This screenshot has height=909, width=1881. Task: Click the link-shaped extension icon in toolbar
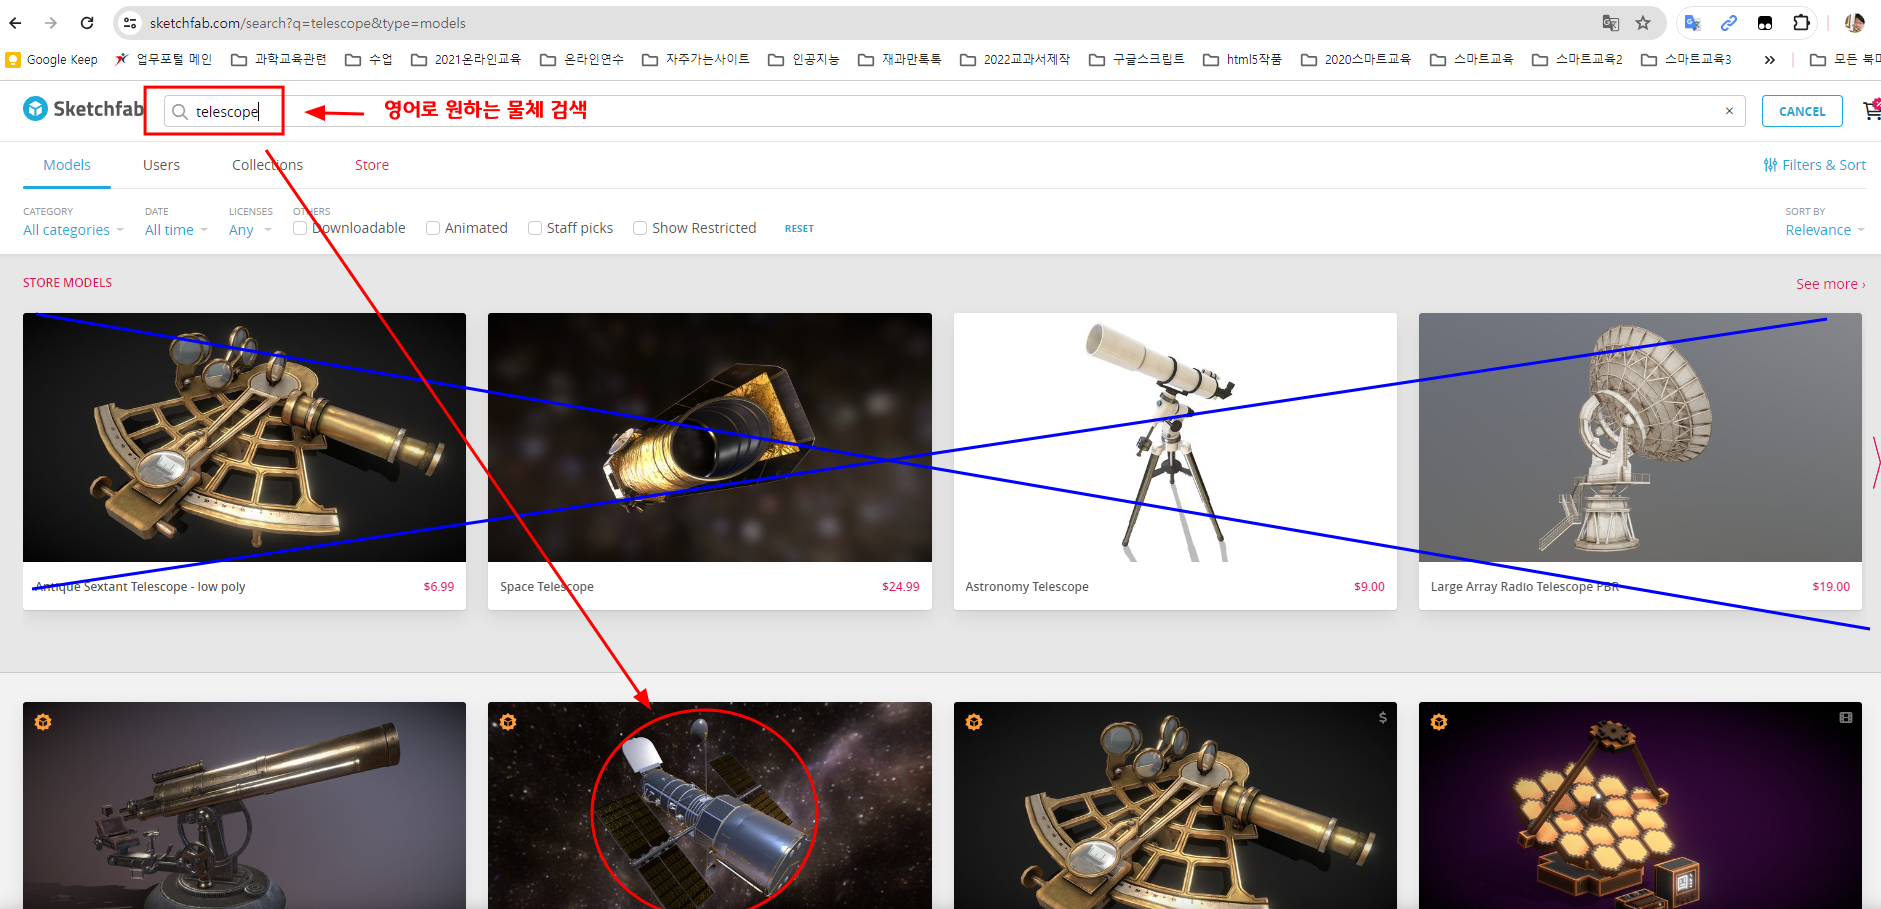point(1729,23)
